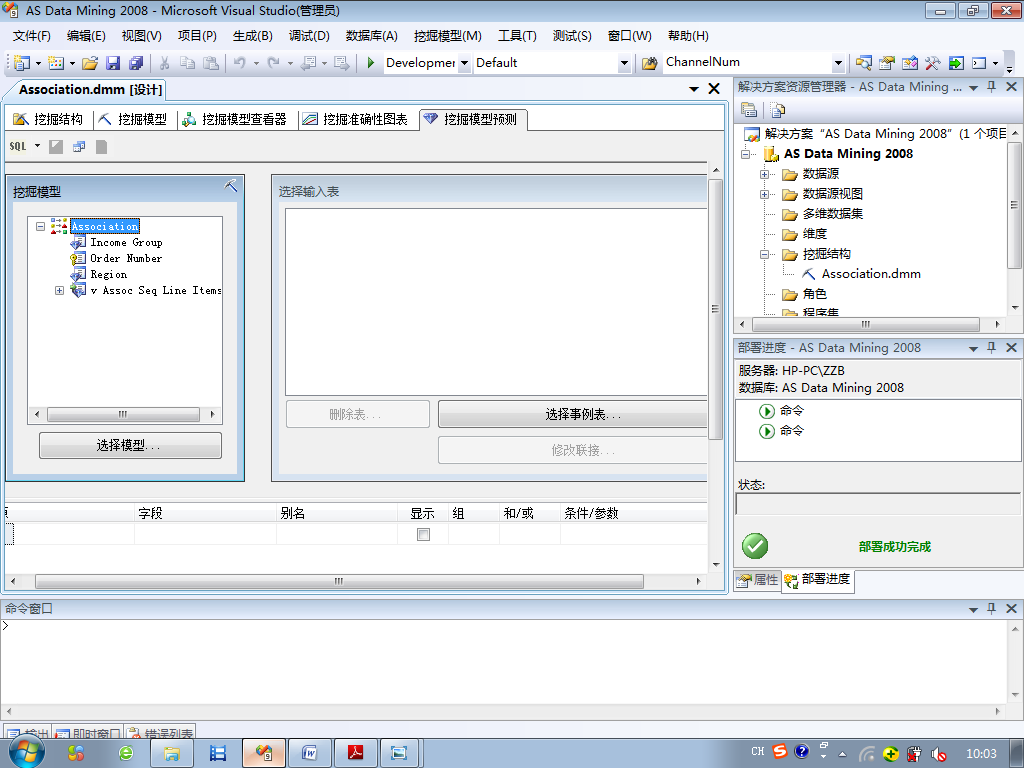This screenshot has height=768, width=1024.
Task: Switch to the 挖掘准确性图表 tab
Action: point(356,119)
